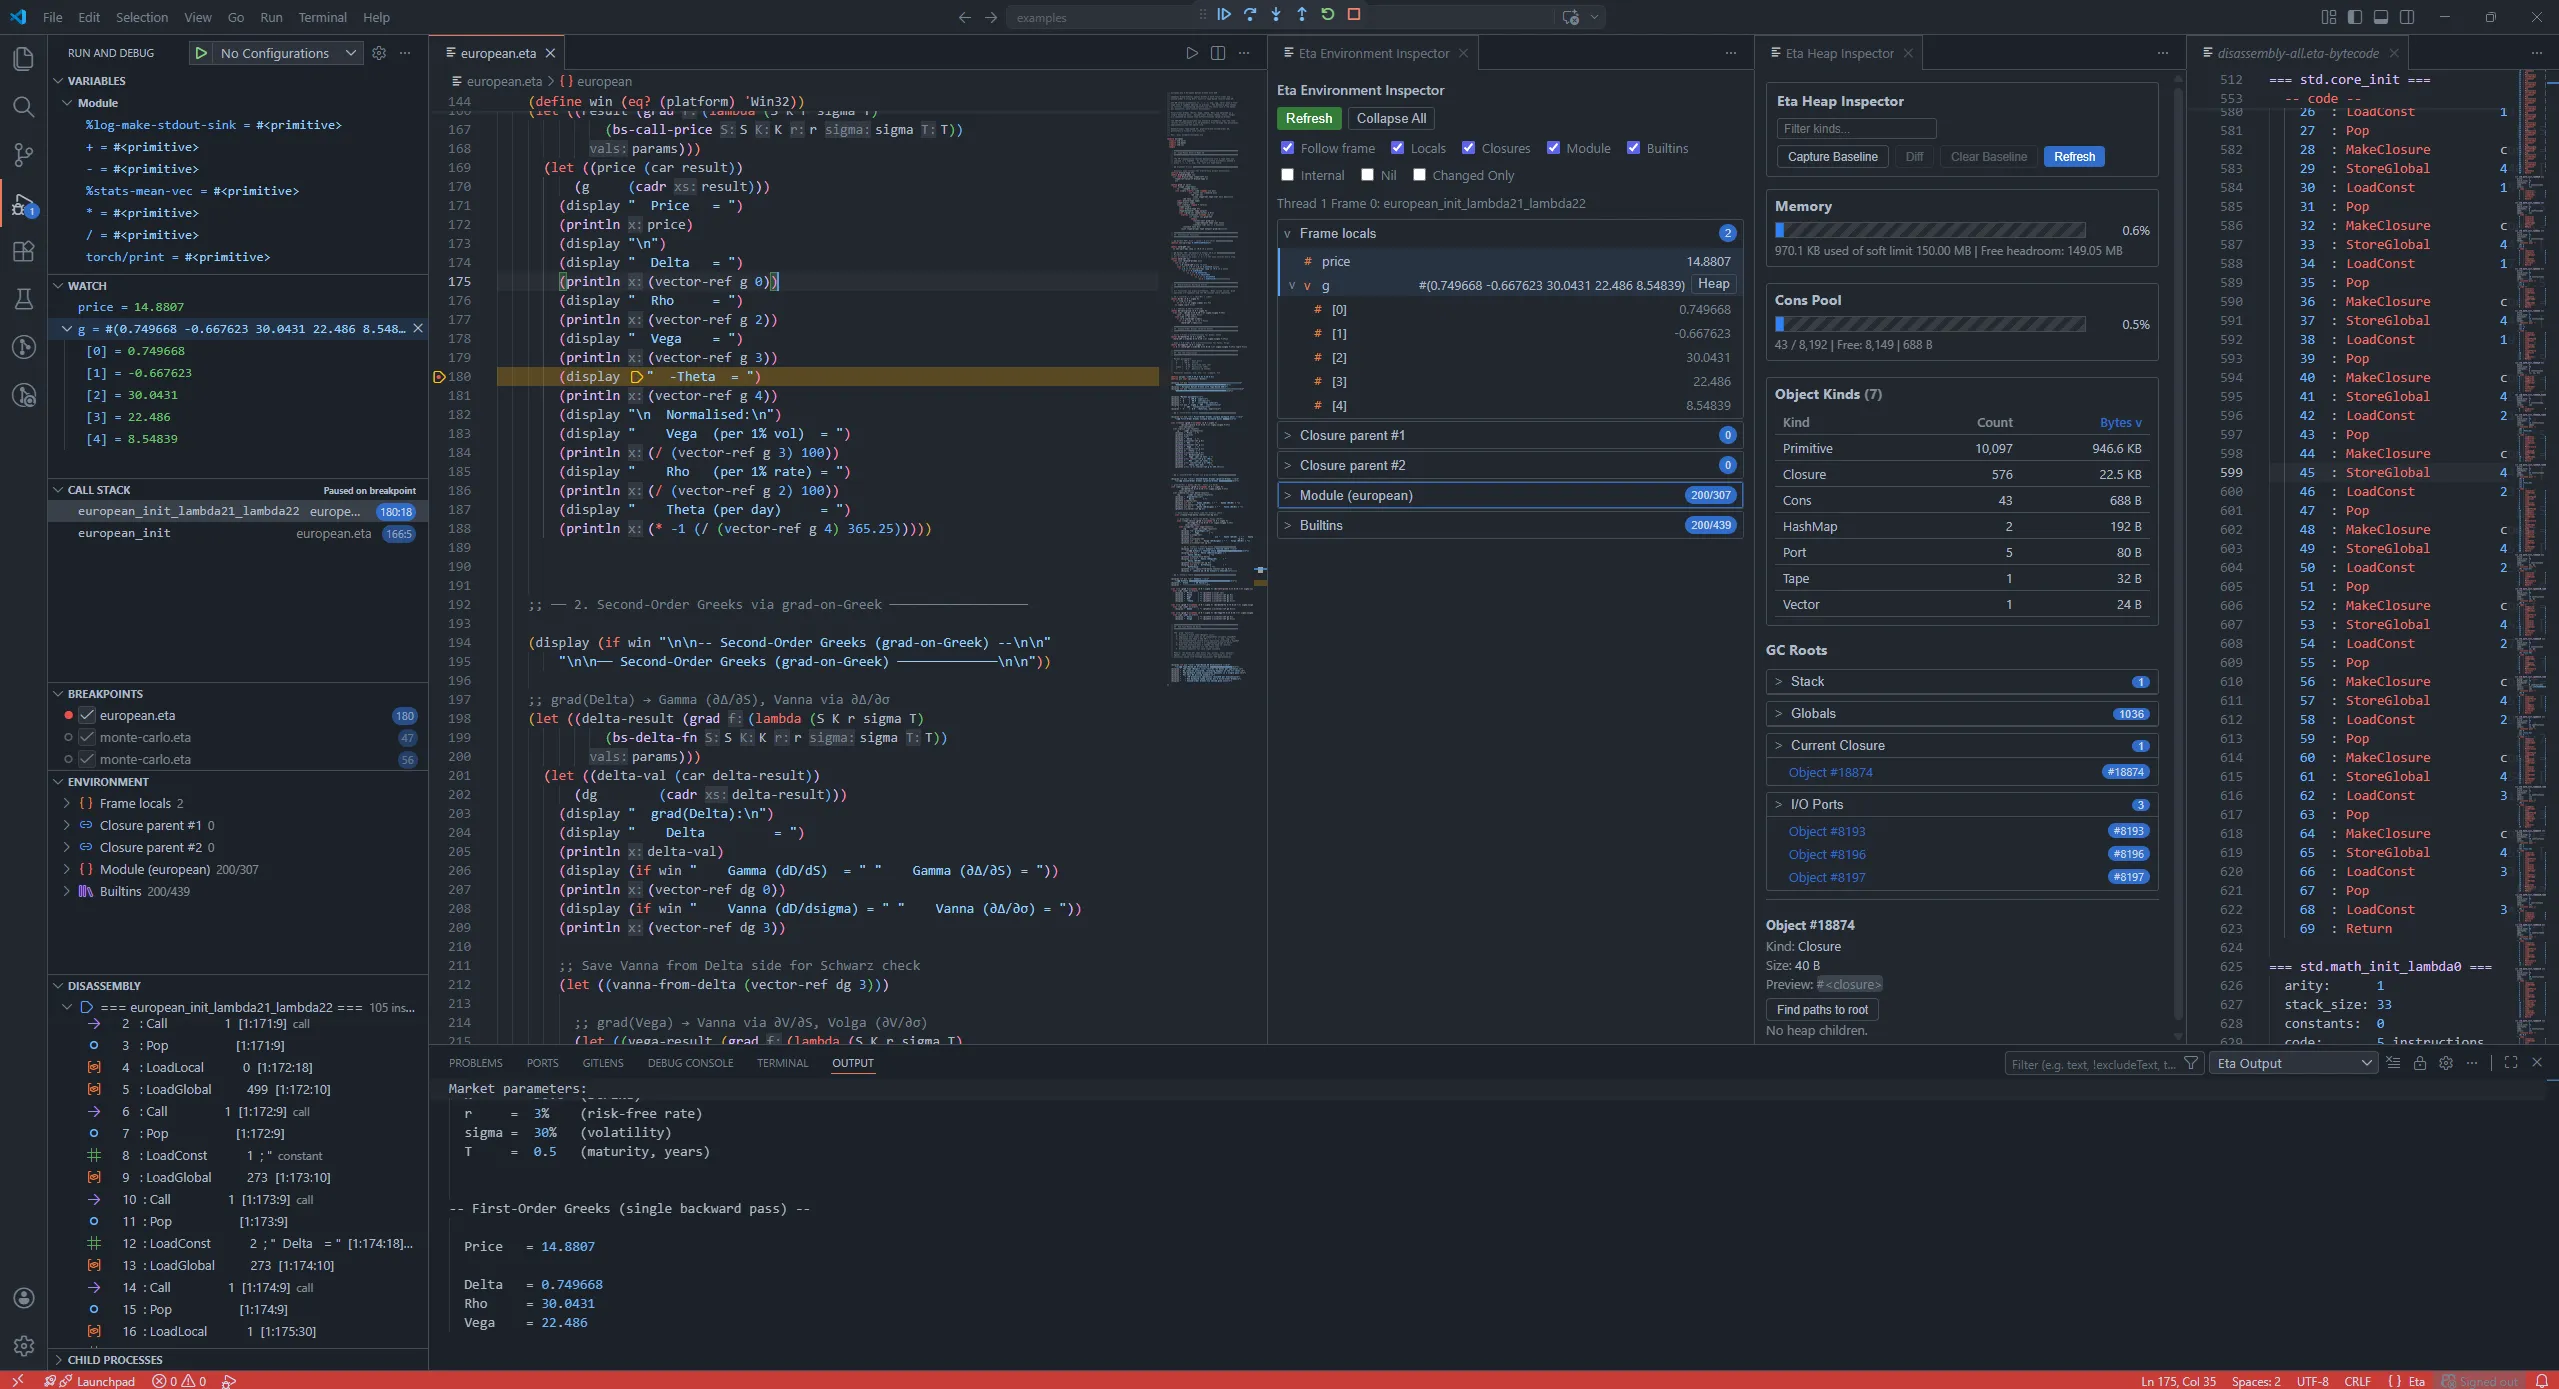The image size is (2559, 1389).
Task: Toggle the Module checkbox
Action: pos(1554,148)
